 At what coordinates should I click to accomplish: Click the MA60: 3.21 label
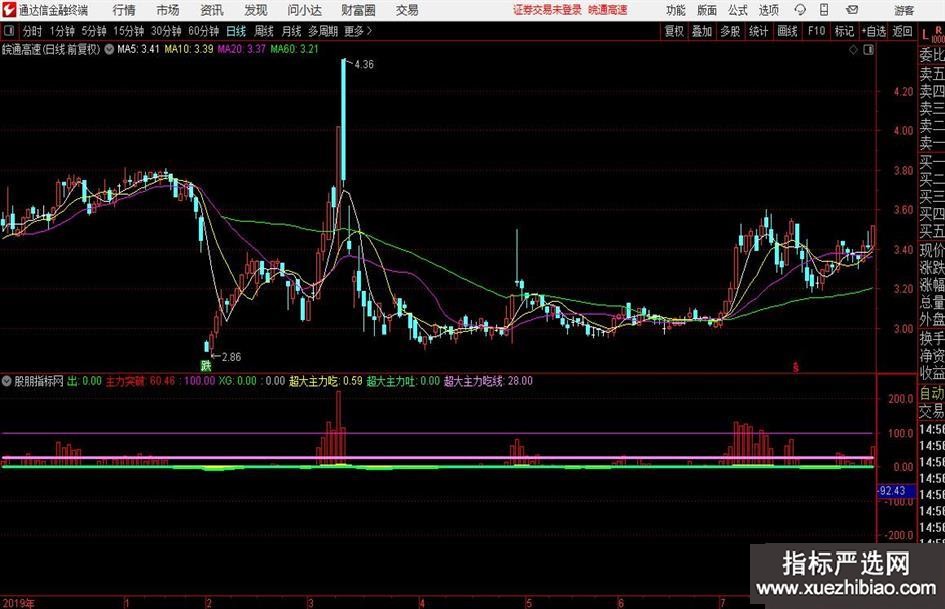(x=294, y=49)
